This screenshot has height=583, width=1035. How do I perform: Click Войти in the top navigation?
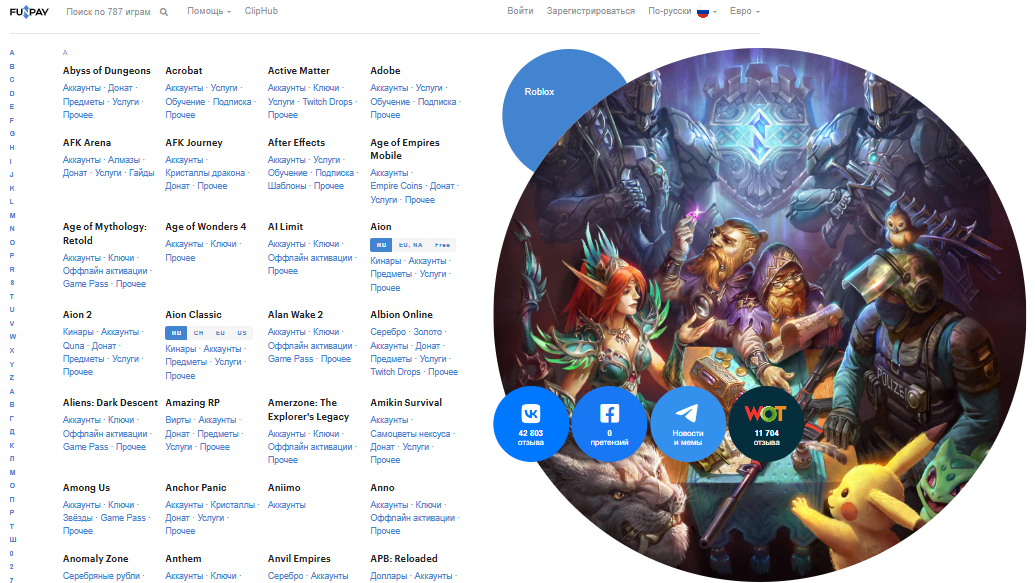tap(520, 11)
